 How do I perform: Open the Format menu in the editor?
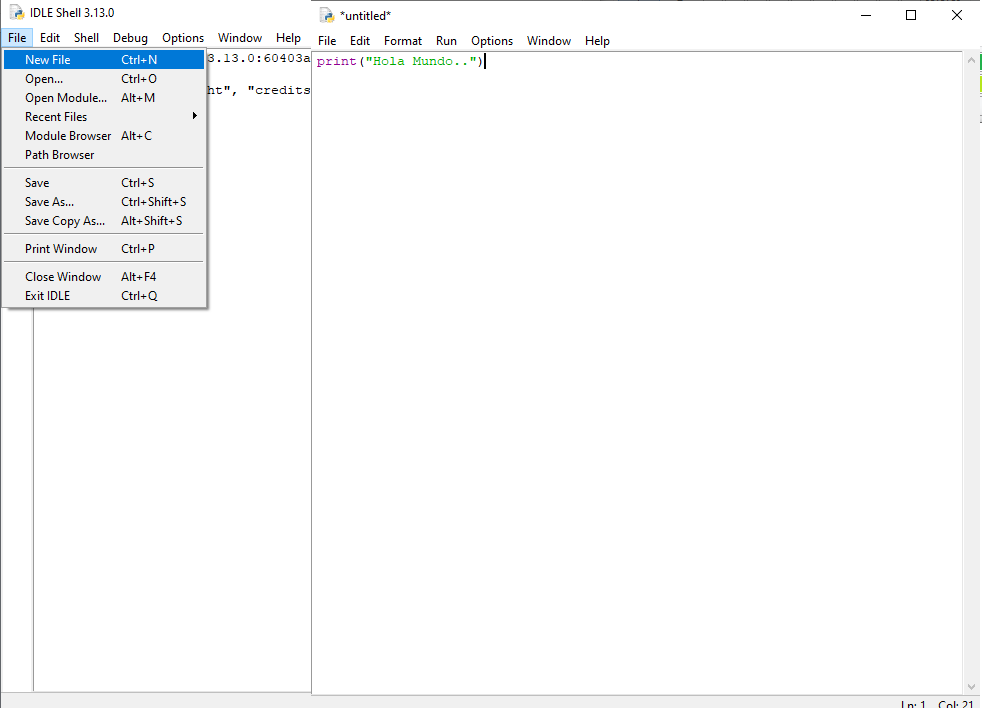pyautogui.click(x=403, y=41)
